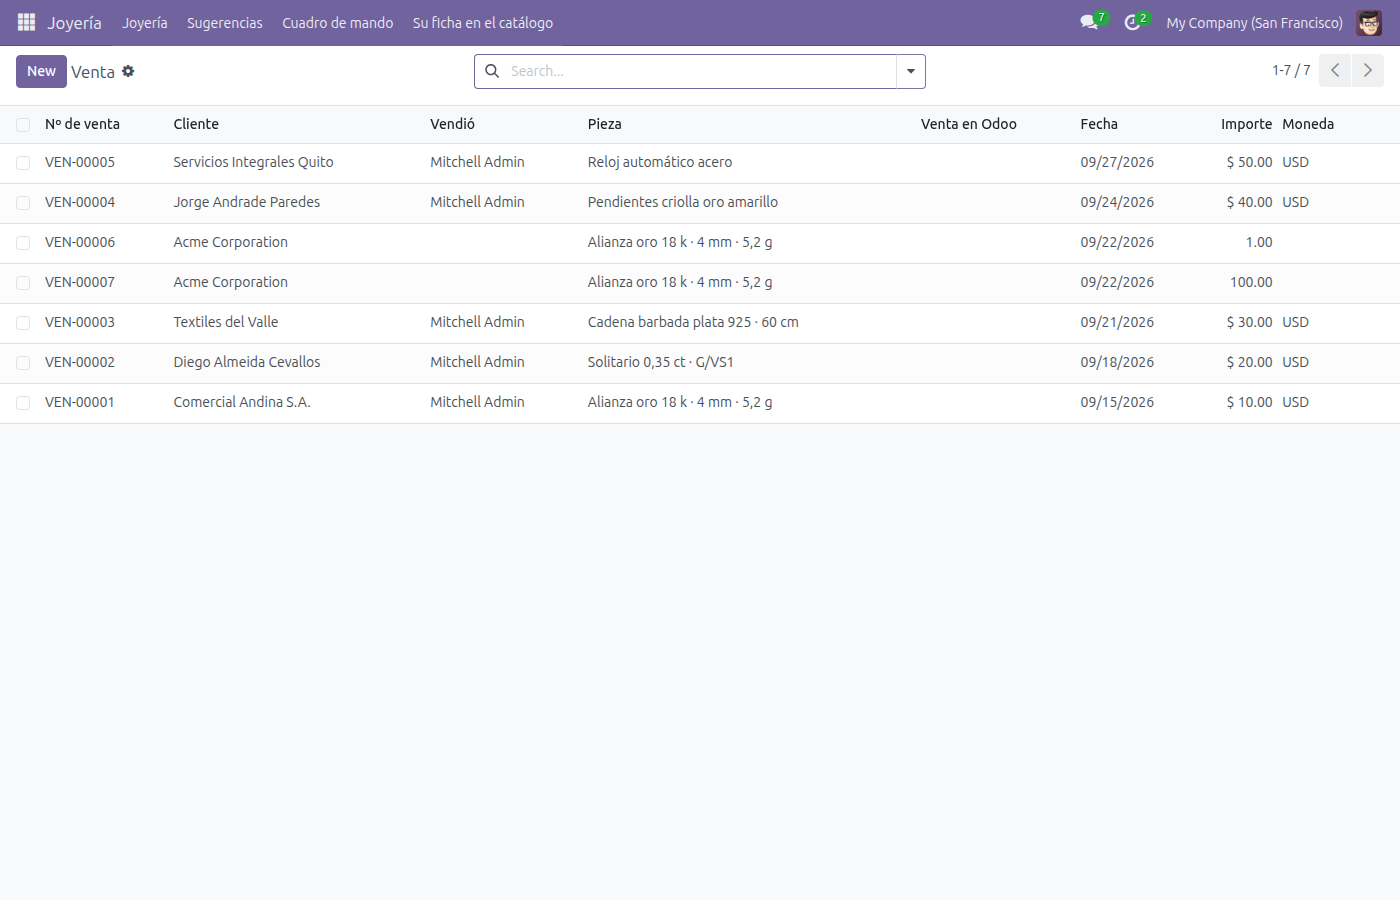Open the Venta actions gear icon

point(128,71)
